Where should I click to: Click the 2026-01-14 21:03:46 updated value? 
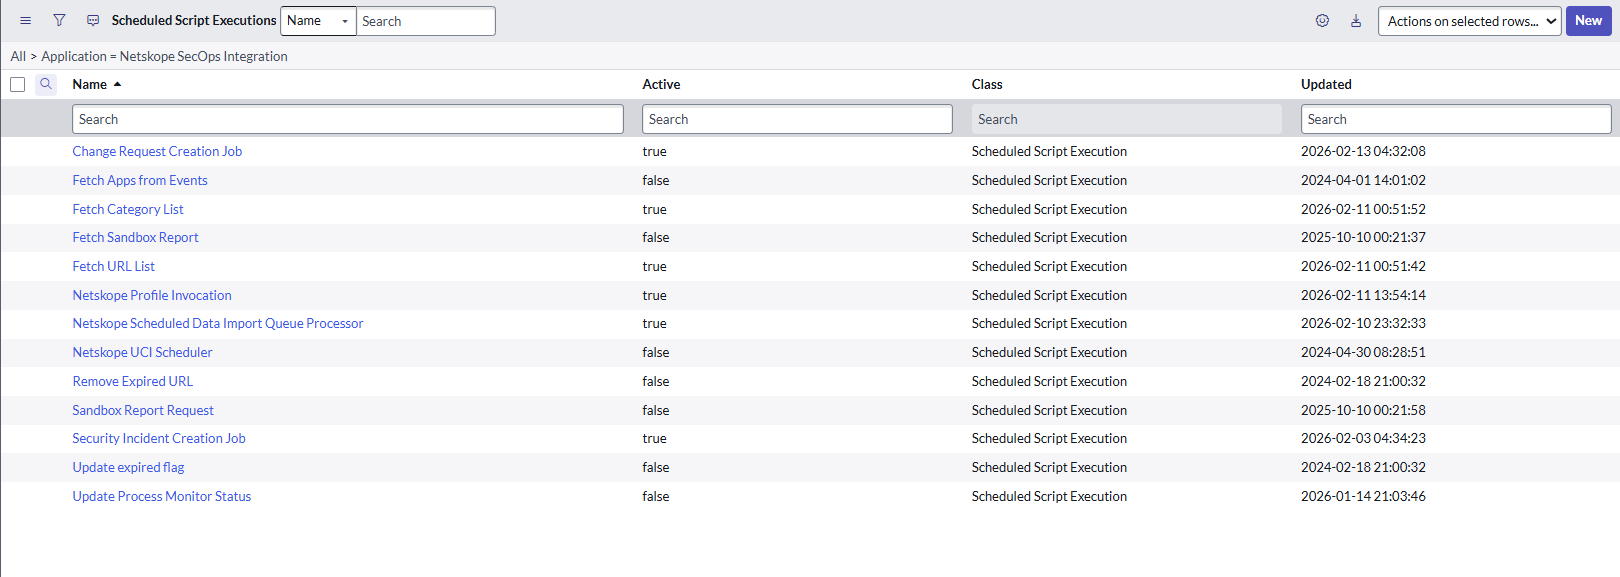click(x=1363, y=496)
